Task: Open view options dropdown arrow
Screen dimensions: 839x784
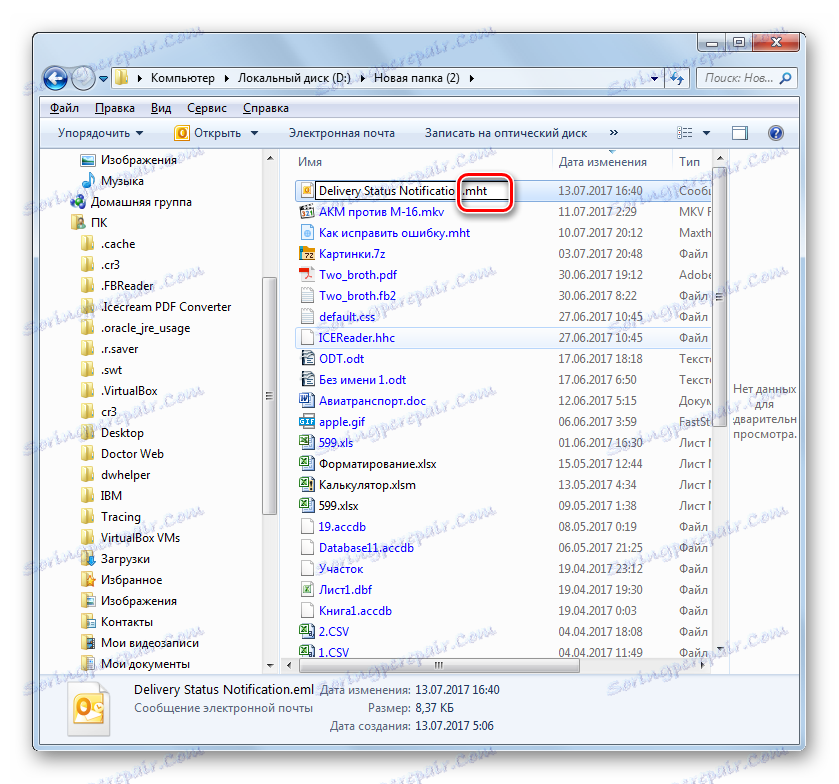Action: click(706, 133)
